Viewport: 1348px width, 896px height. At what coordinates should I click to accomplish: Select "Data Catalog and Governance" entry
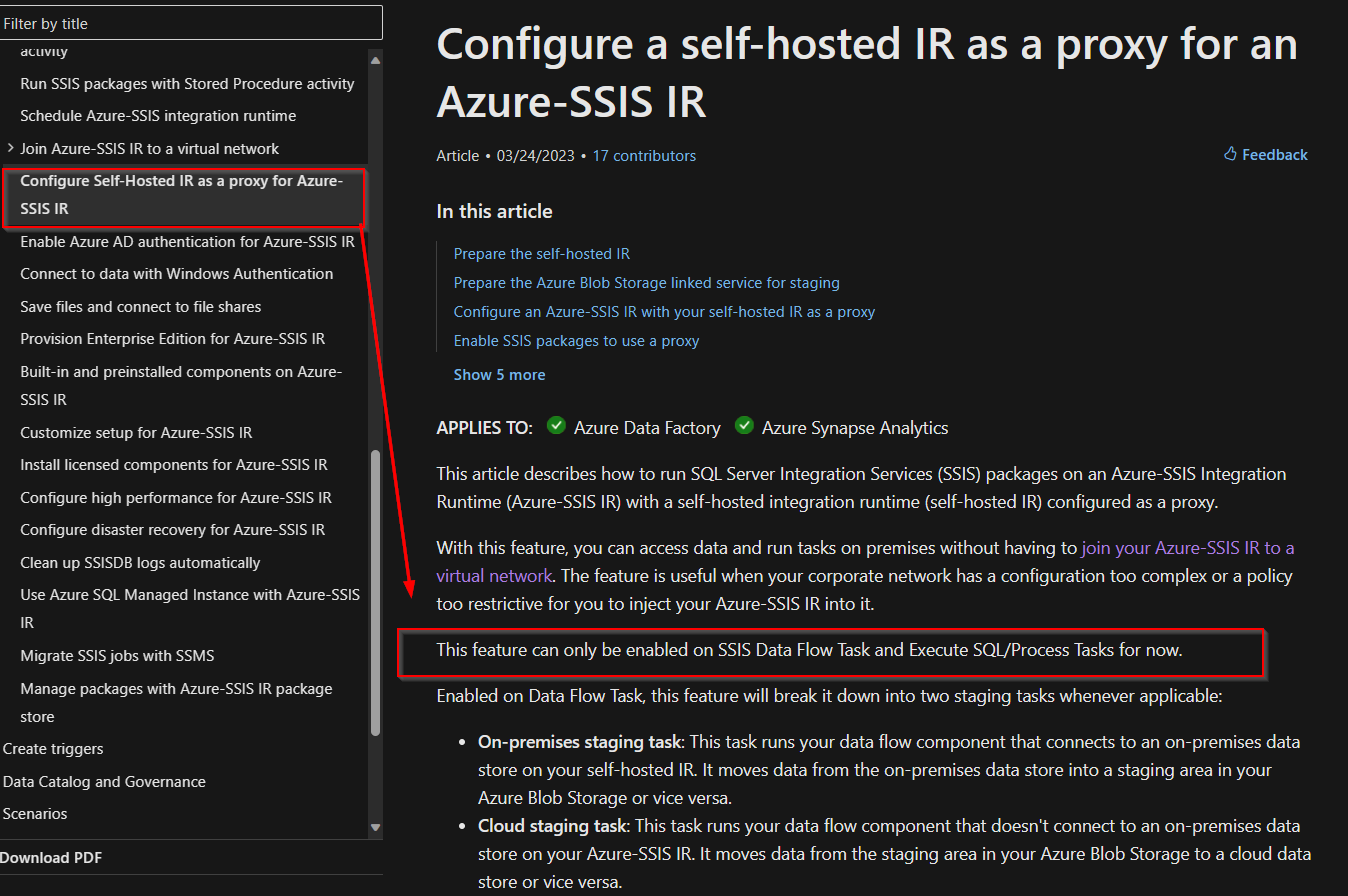(x=104, y=781)
